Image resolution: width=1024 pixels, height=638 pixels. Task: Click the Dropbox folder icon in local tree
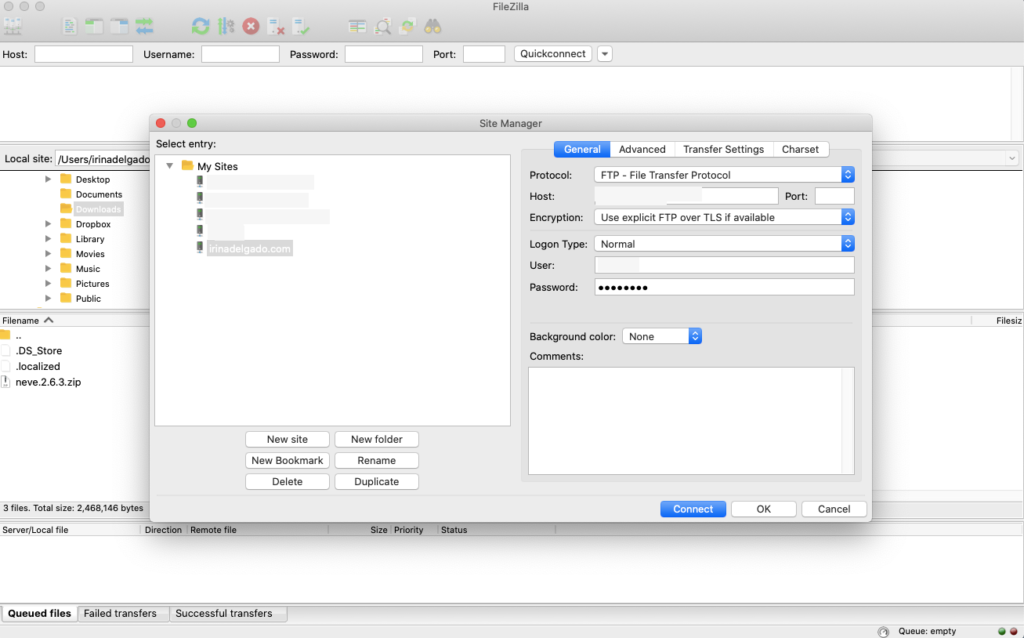(65, 223)
